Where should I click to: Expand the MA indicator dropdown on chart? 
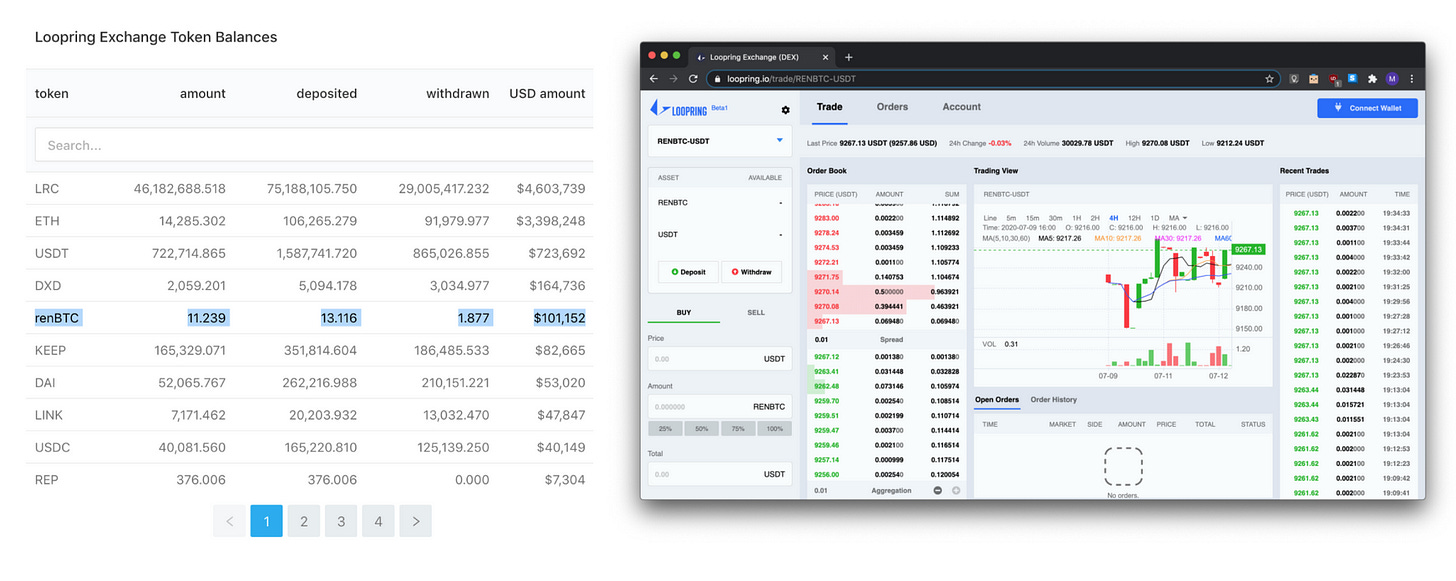[x=1178, y=218]
